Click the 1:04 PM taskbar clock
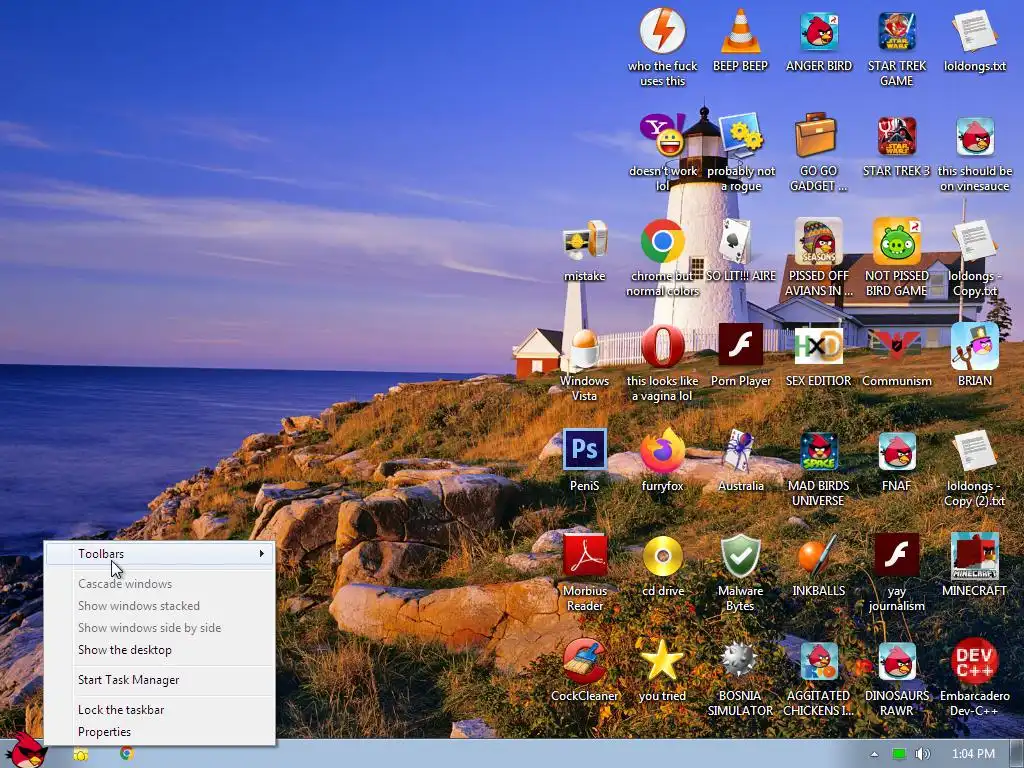This screenshot has height=768, width=1024. 973,754
